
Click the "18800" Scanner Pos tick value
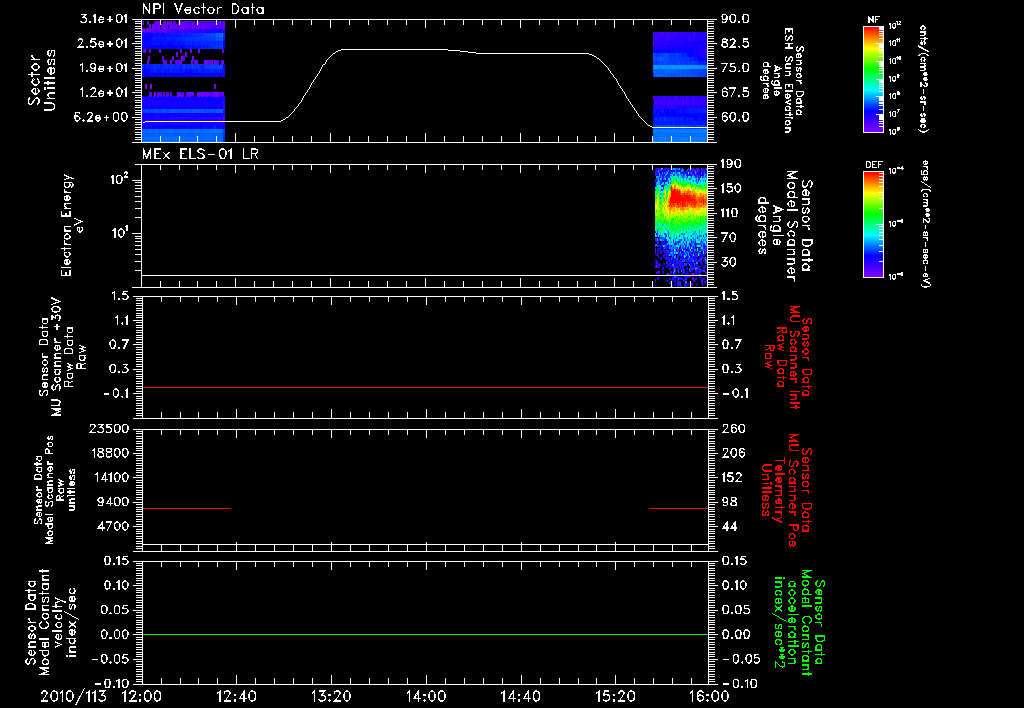click(x=109, y=453)
